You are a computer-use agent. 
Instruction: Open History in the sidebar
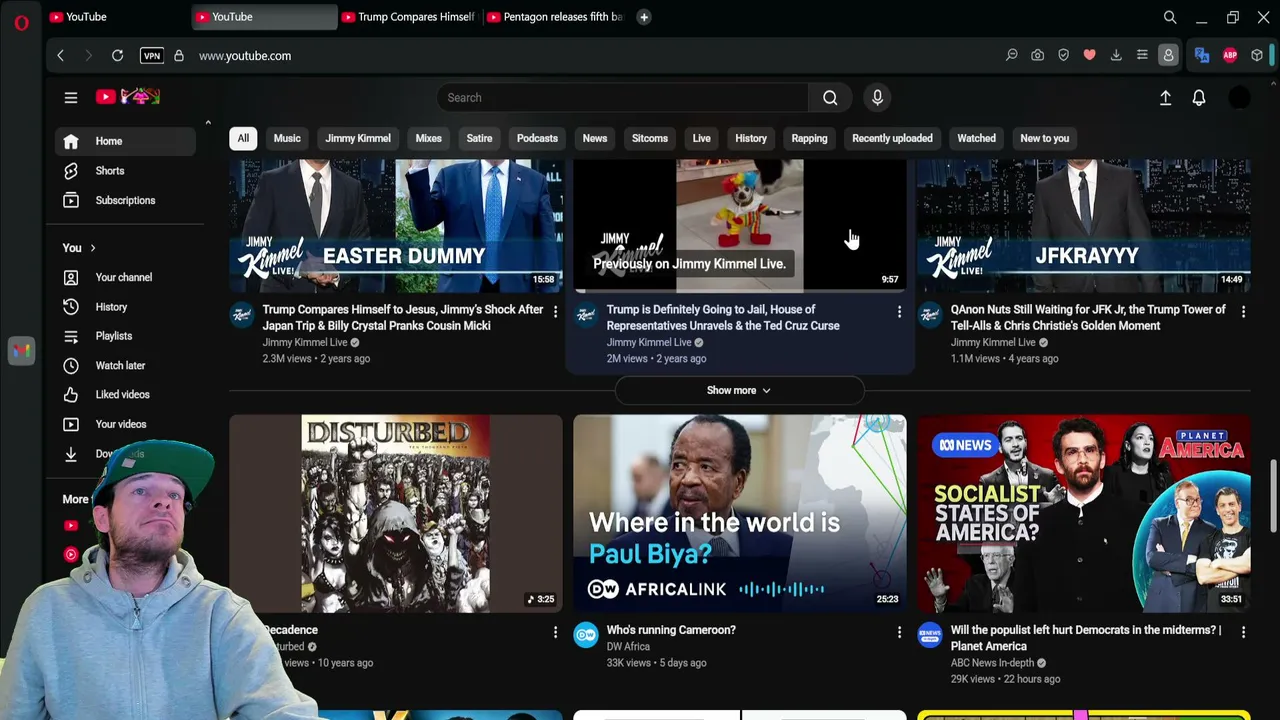coord(125,307)
